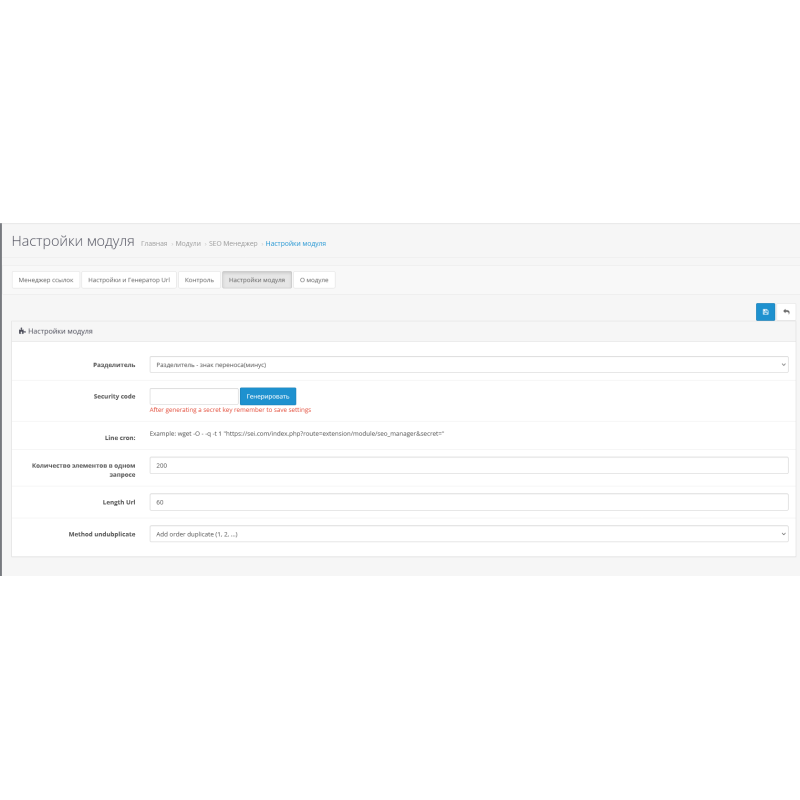Open the Настройки и Генератор Url tab
Image resolution: width=800 pixels, height=800 pixels.
(130, 280)
